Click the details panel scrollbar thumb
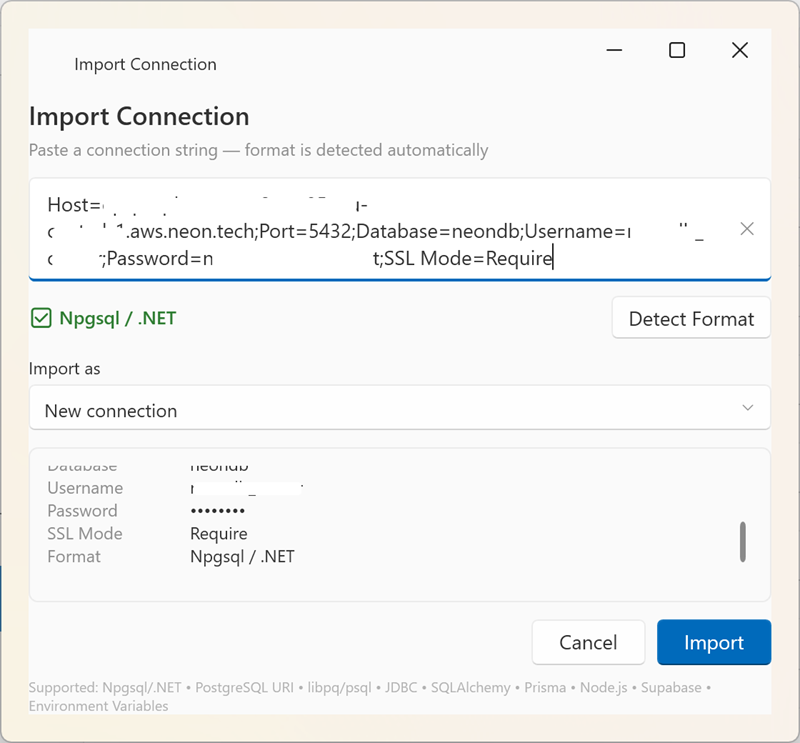 (x=743, y=541)
